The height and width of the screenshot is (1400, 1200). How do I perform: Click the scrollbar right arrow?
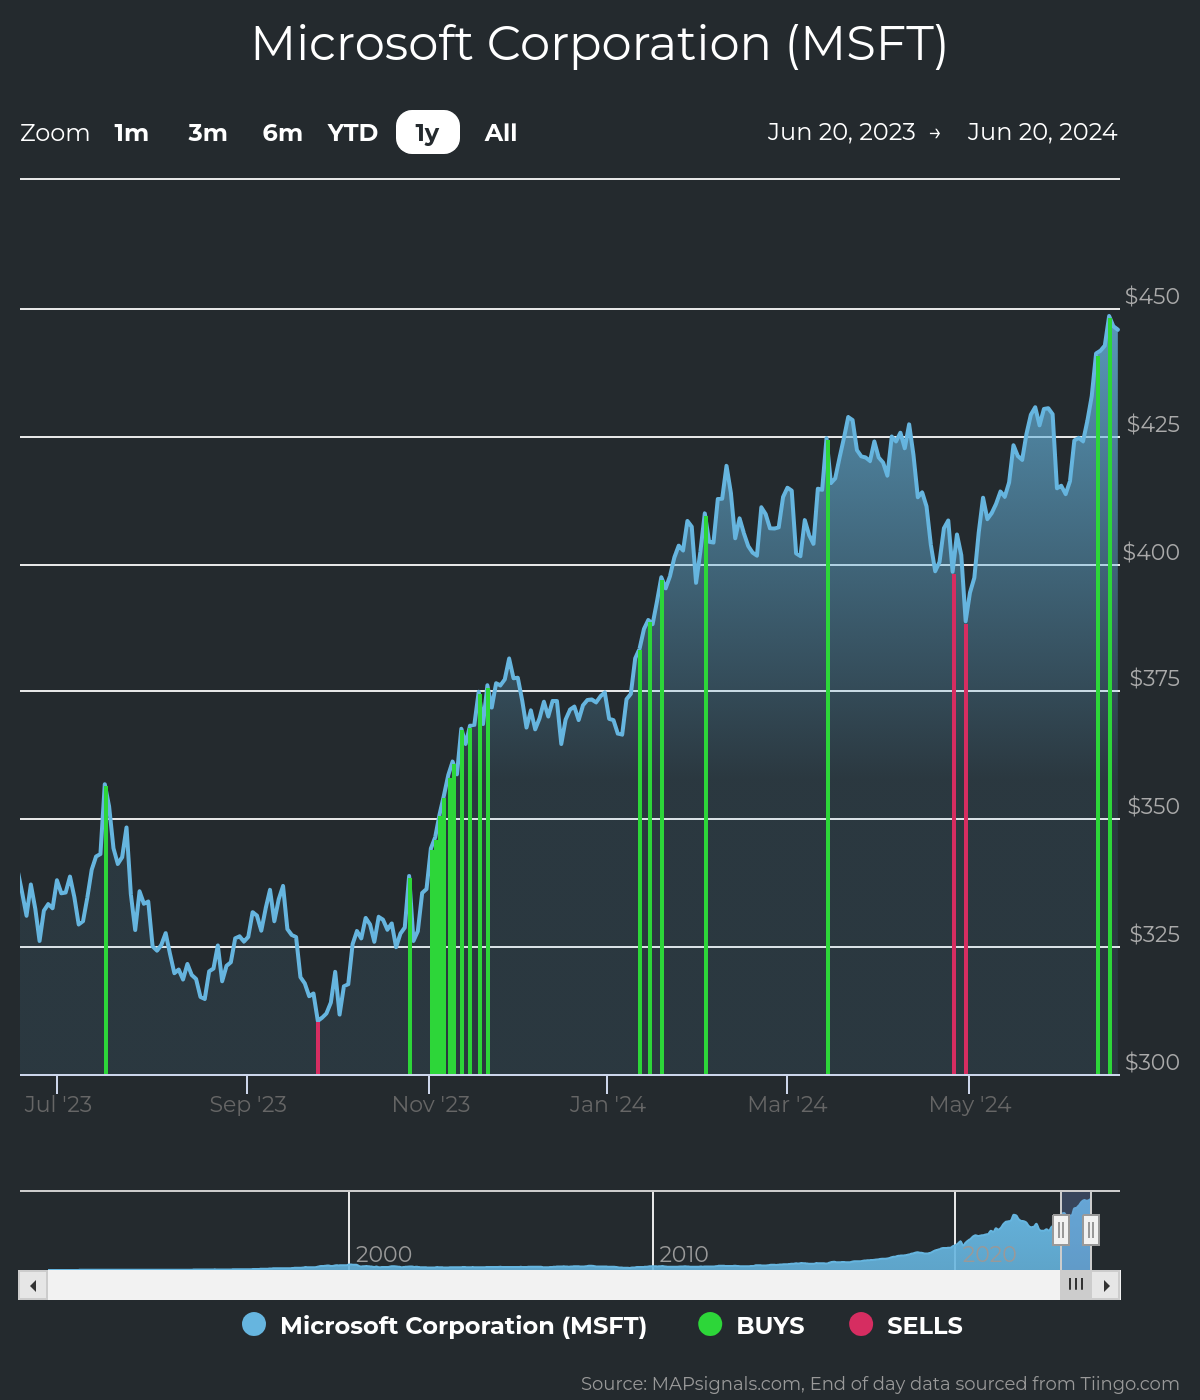coord(1106,1285)
